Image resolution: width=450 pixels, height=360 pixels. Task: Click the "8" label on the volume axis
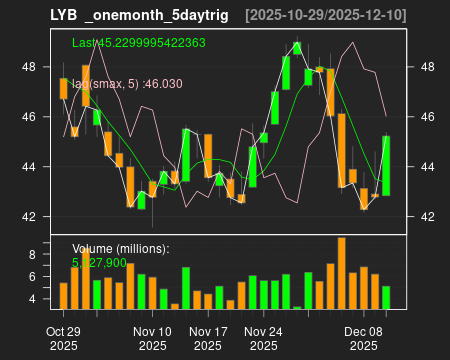(x=32, y=255)
